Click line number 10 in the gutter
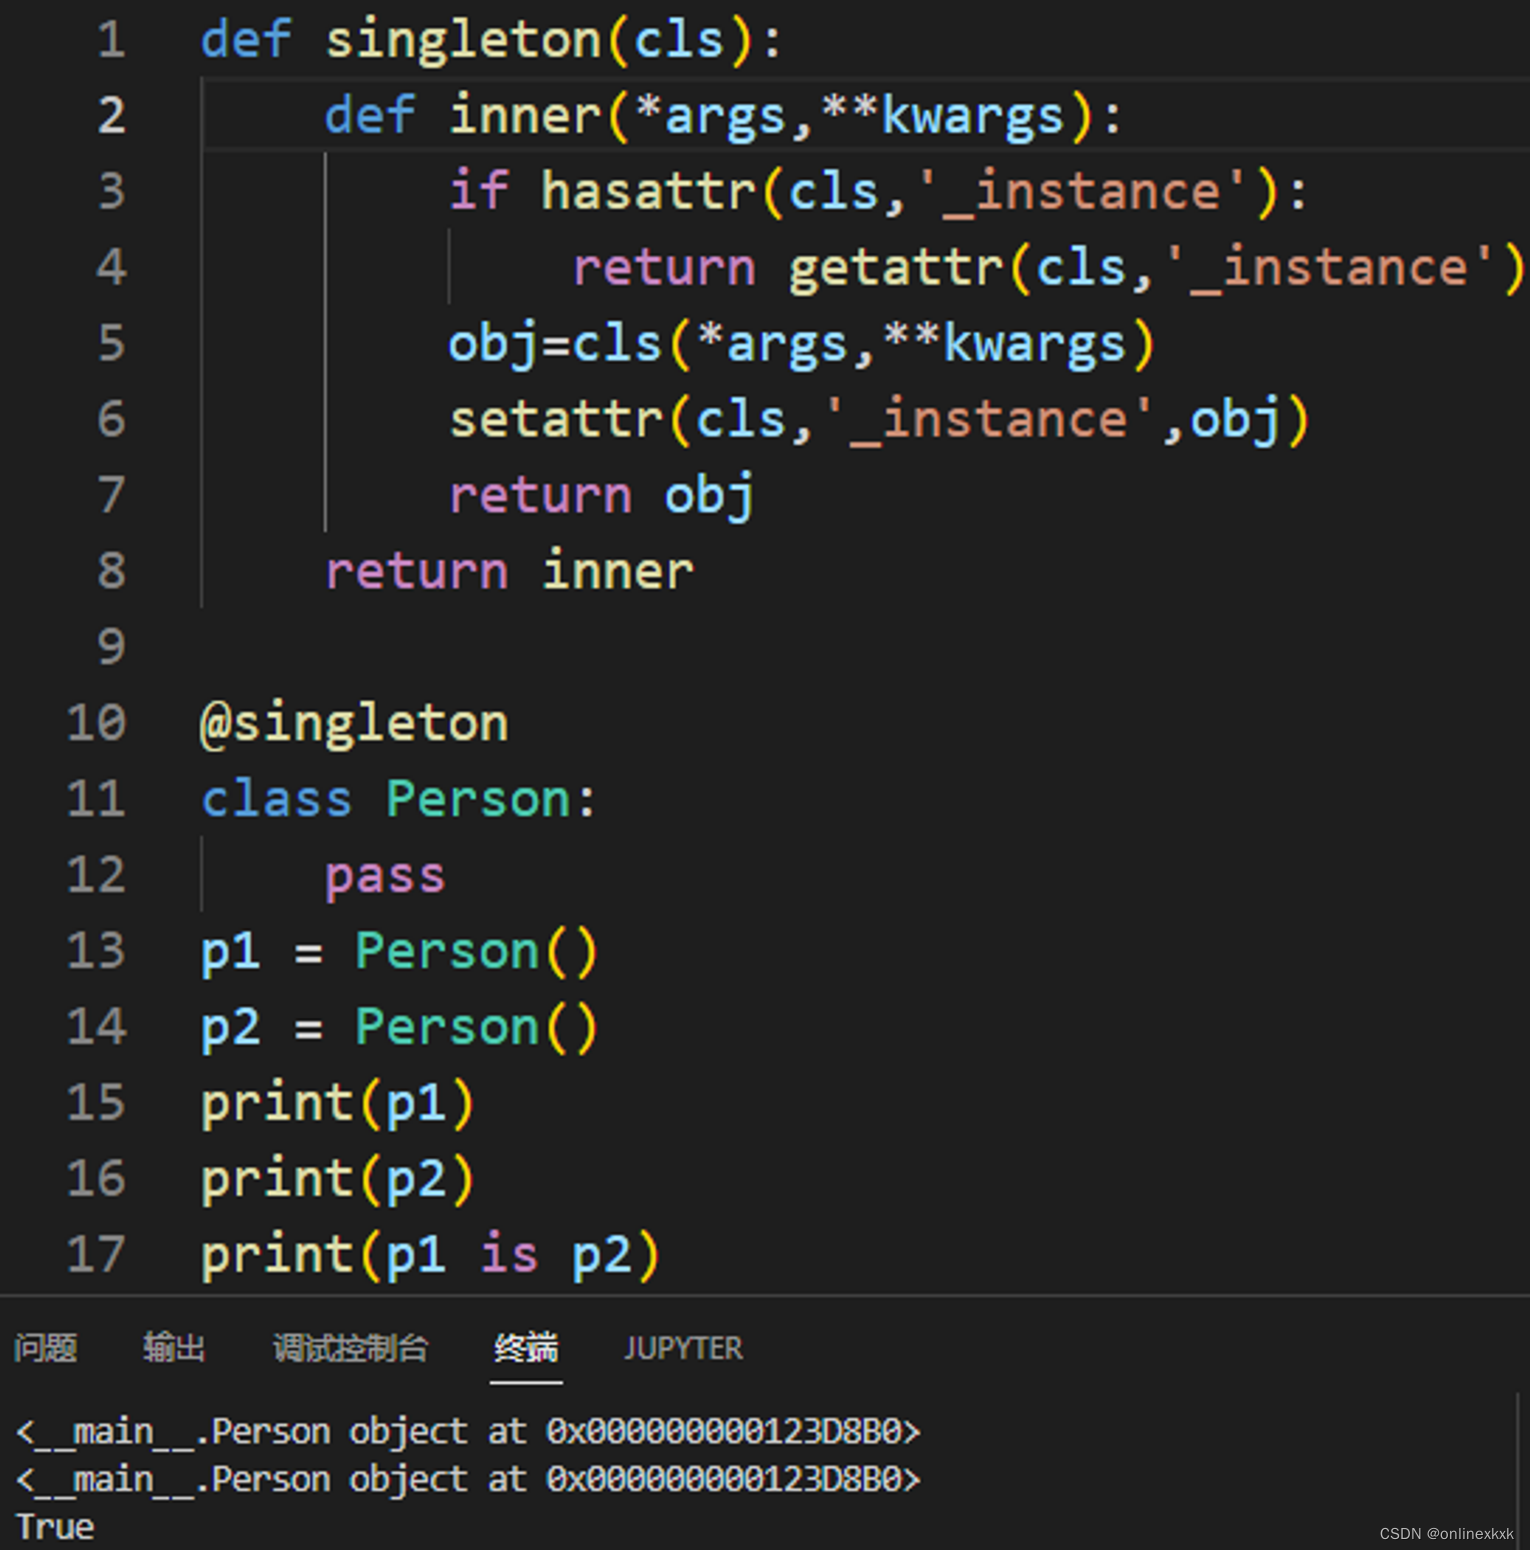This screenshot has width=1530, height=1550. click(95, 722)
